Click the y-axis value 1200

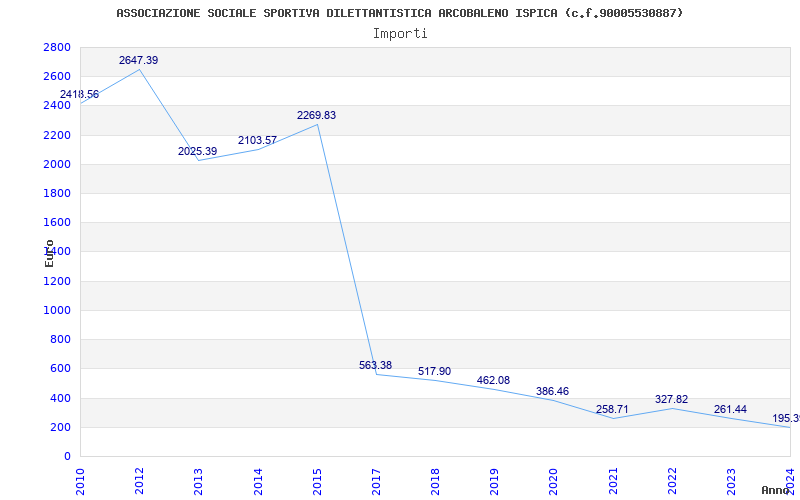pyautogui.click(x=57, y=281)
